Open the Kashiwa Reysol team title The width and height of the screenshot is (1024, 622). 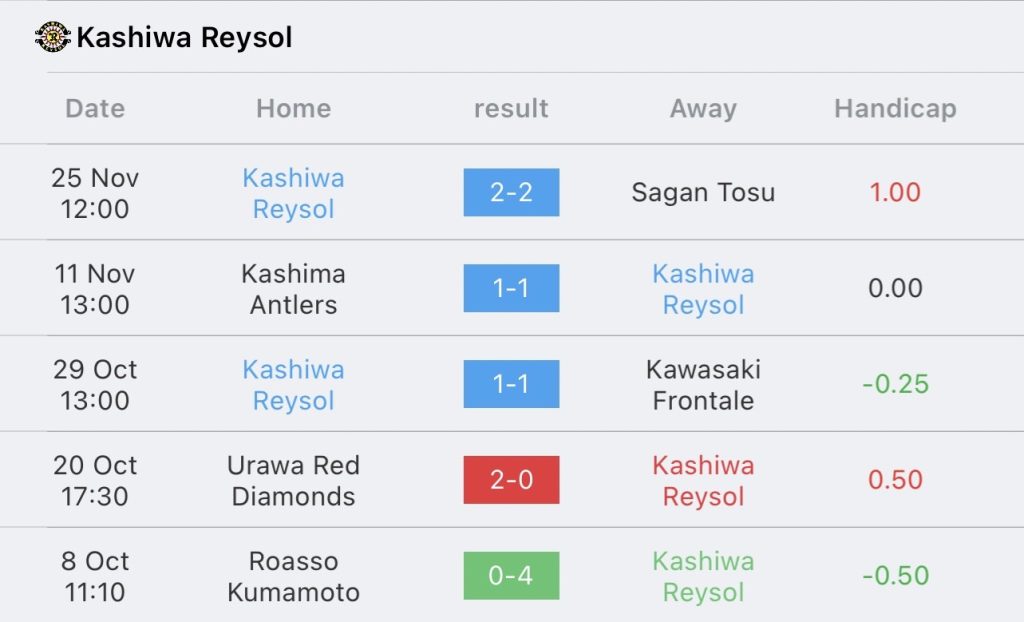tap(184, 38)
